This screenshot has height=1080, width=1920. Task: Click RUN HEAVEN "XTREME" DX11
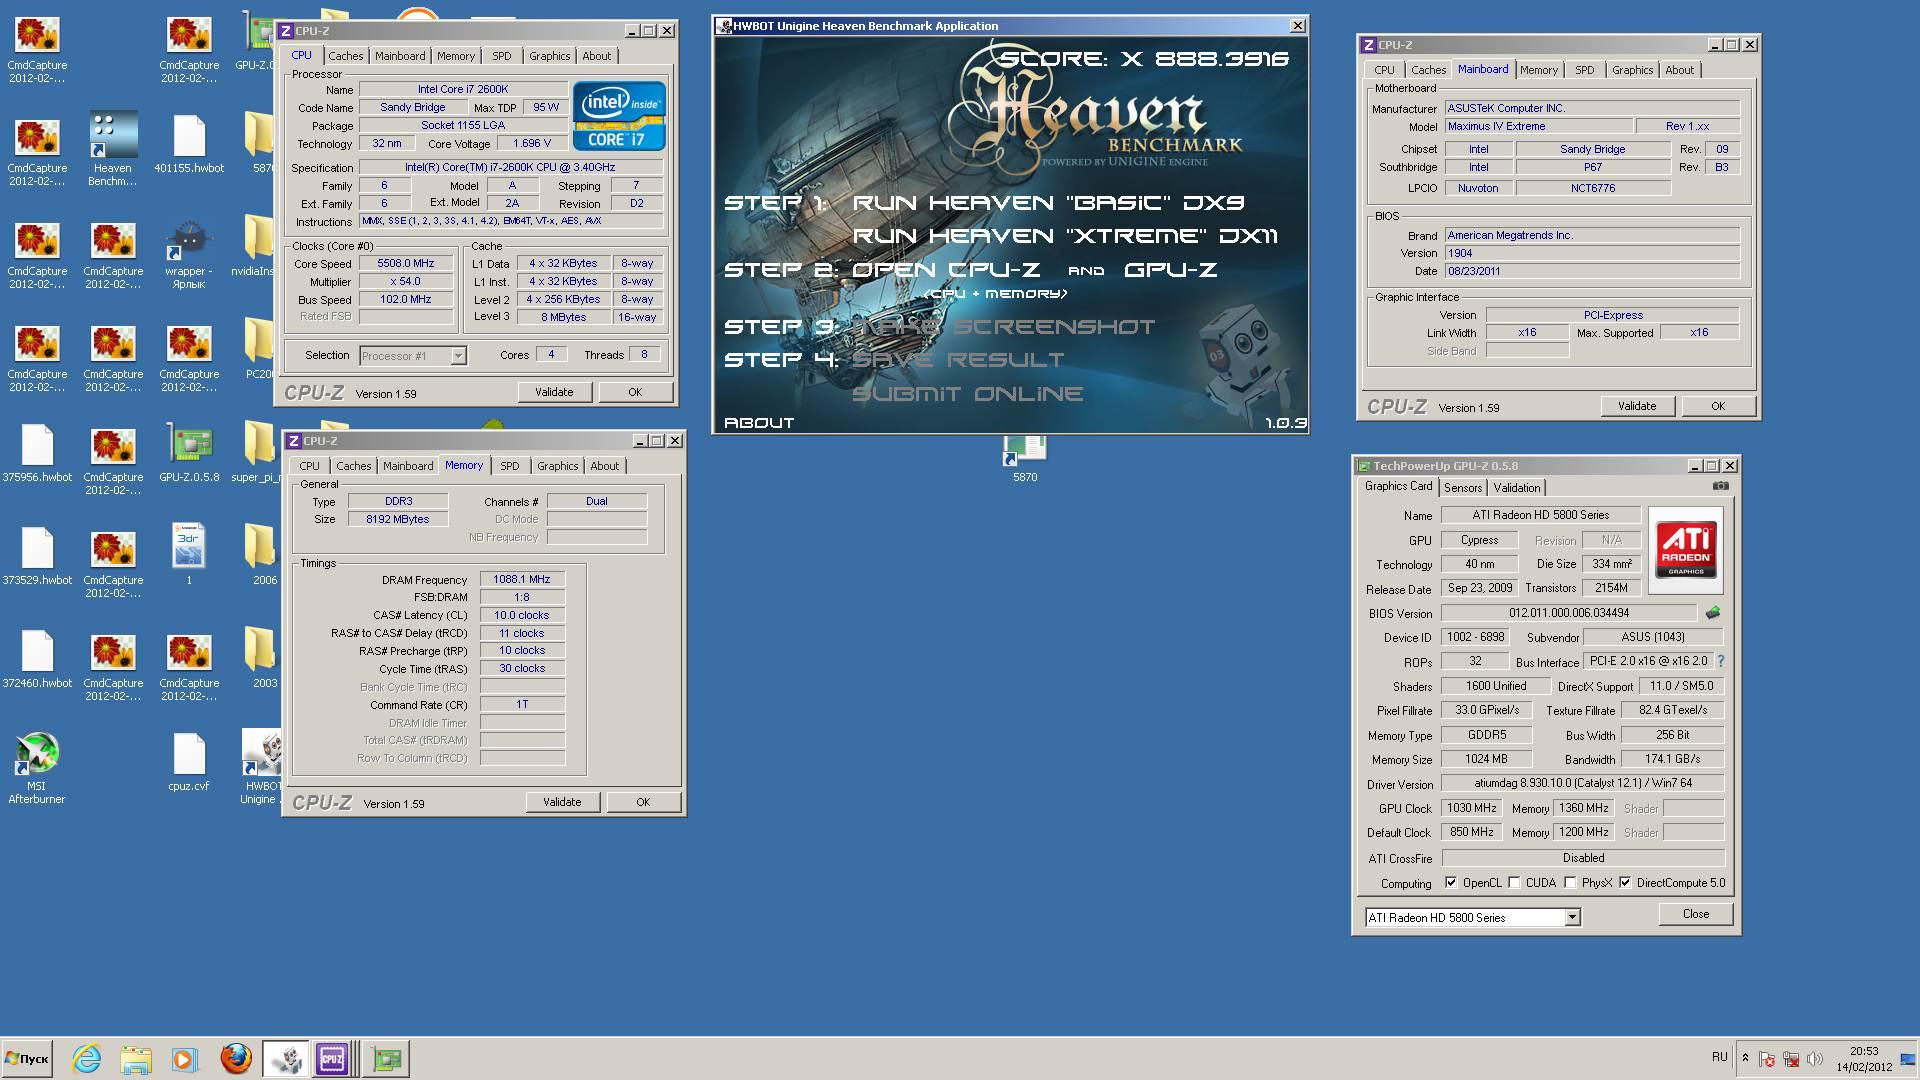(x=1065, y=236)
